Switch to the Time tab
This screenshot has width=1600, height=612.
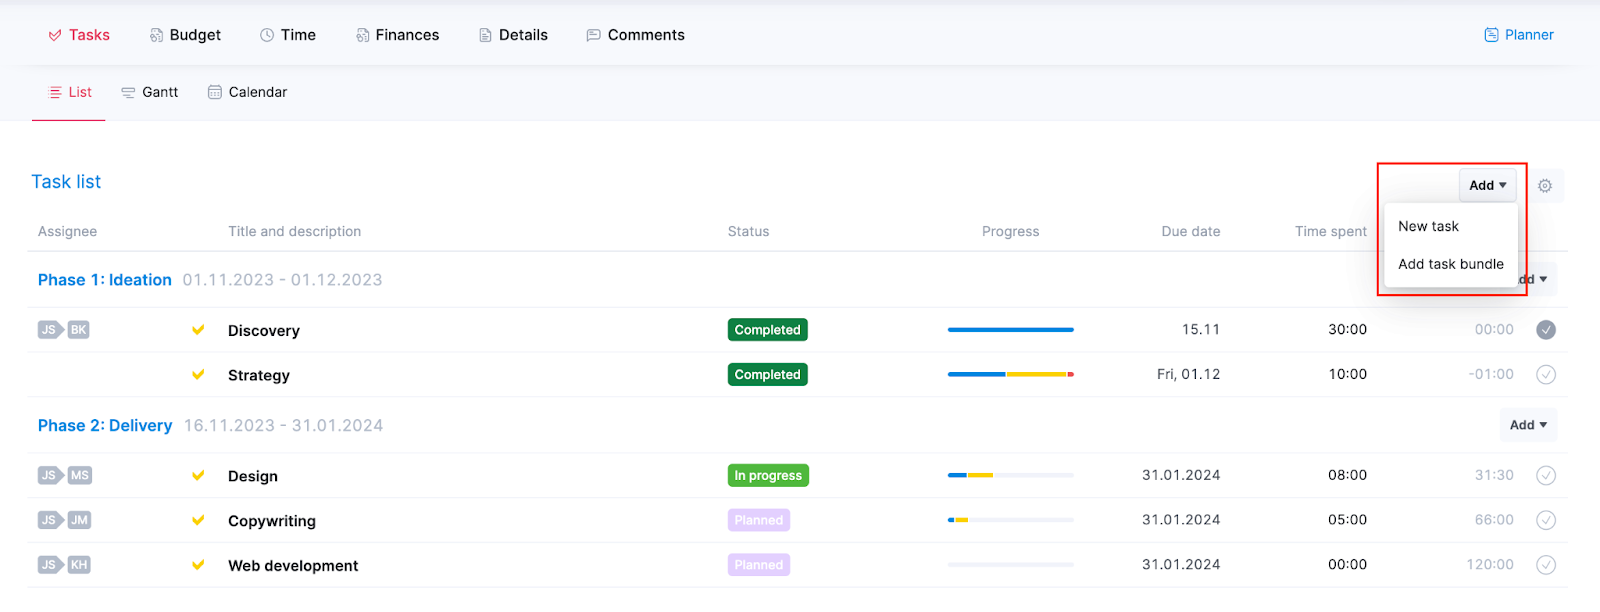pos(288,35)
